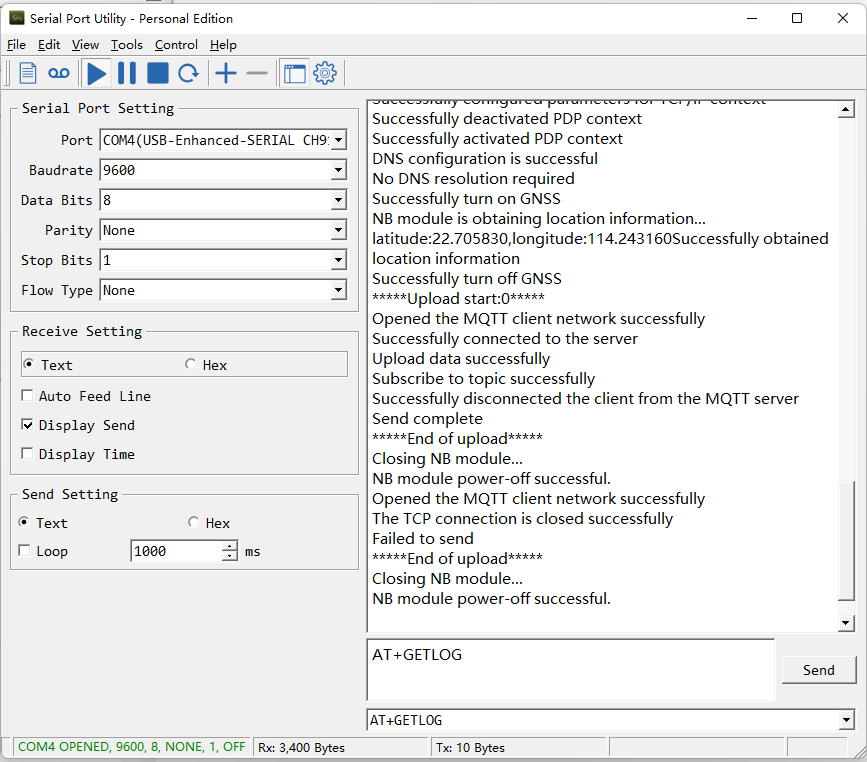Expand the Port COM4 dropdown
Viewport: 867px width, 762px height.
point(339,140)
